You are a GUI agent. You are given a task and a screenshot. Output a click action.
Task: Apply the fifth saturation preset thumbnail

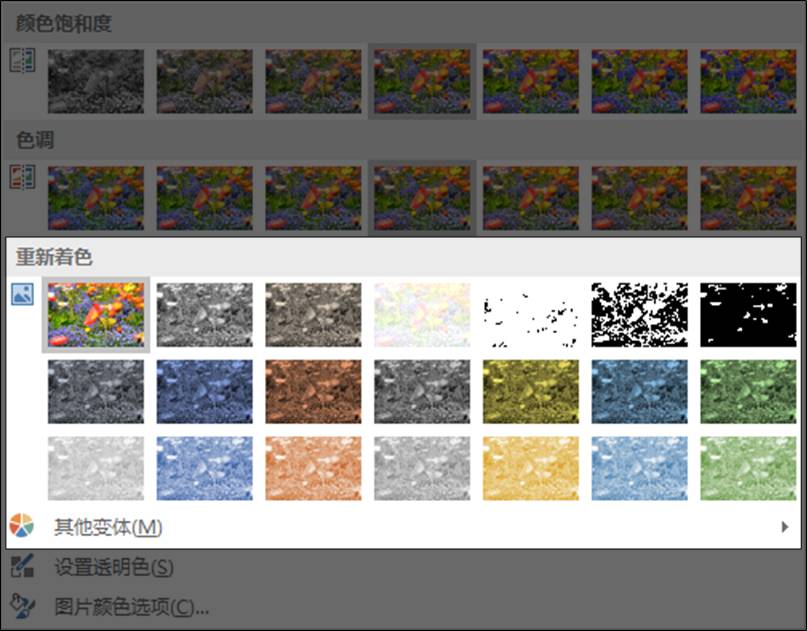coord(531,81)
